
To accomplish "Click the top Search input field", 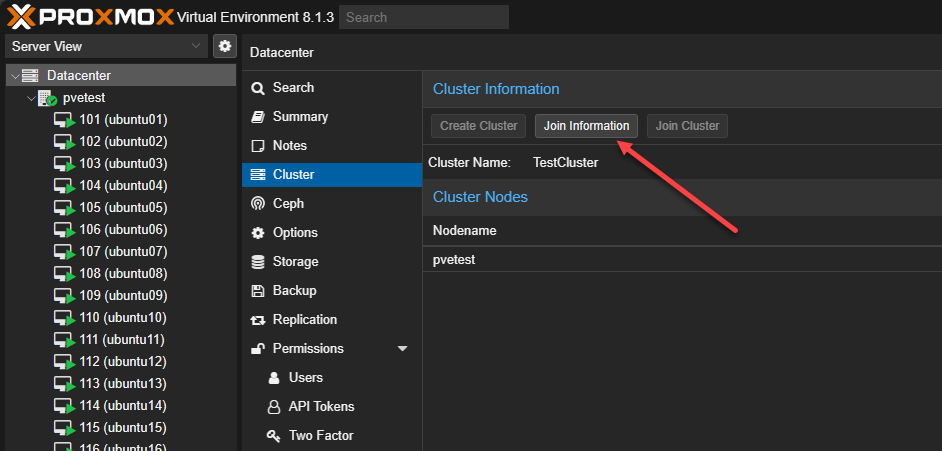I will pyautogui.click(x=423, y=17).
